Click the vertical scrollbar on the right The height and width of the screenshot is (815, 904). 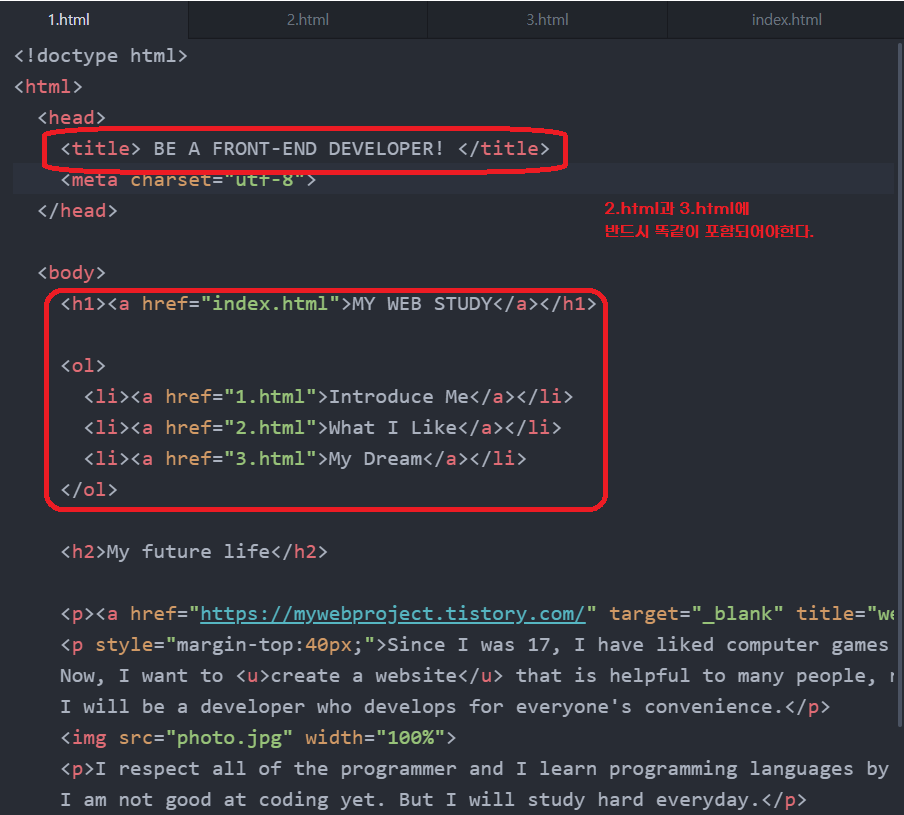(x=901, y=383)
